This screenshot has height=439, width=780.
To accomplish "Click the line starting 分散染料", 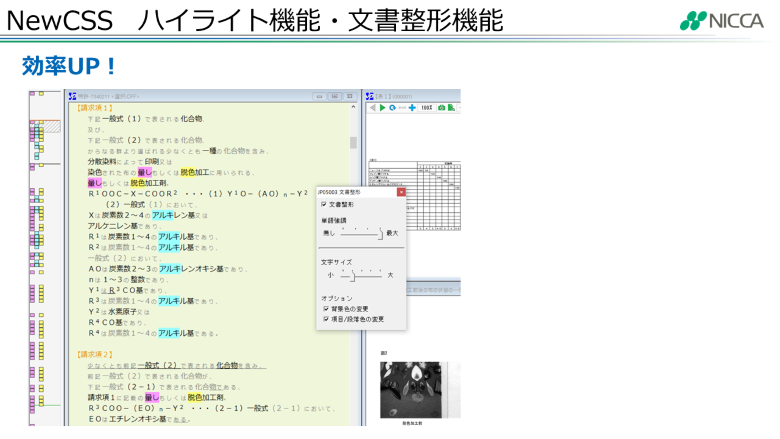I will (130, 162).
